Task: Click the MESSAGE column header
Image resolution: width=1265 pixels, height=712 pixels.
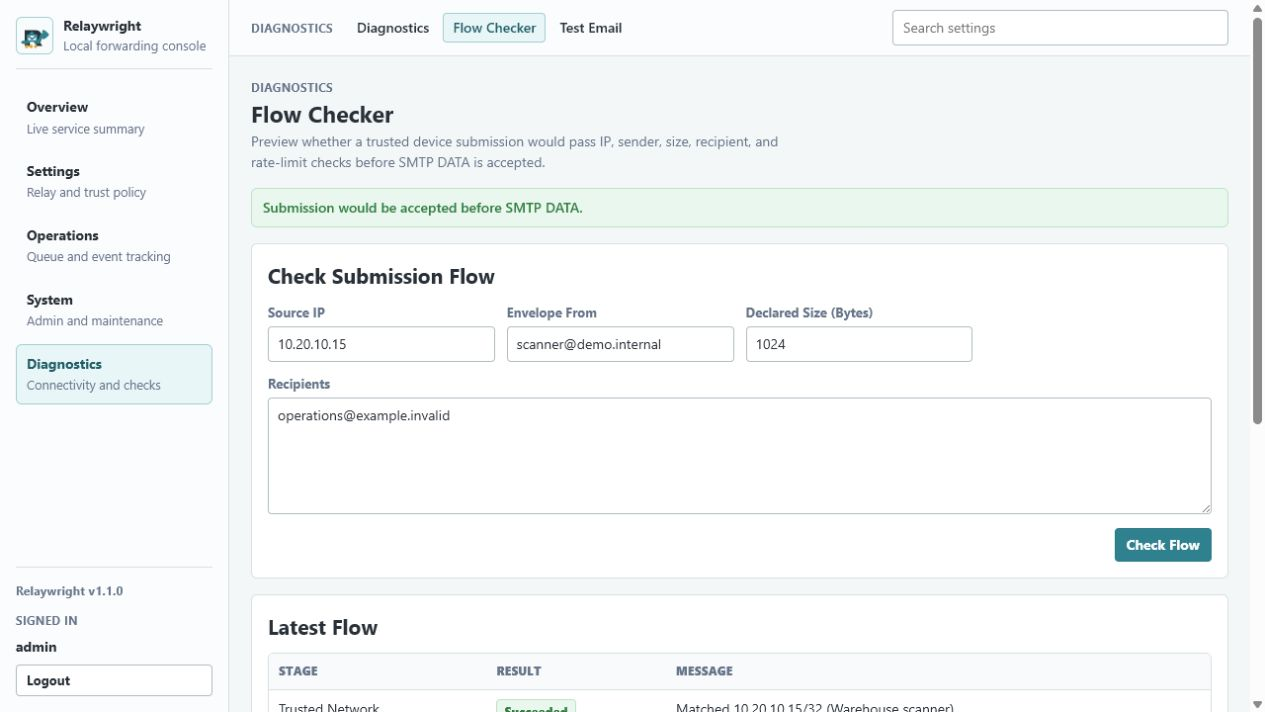Action: [704, 671]
